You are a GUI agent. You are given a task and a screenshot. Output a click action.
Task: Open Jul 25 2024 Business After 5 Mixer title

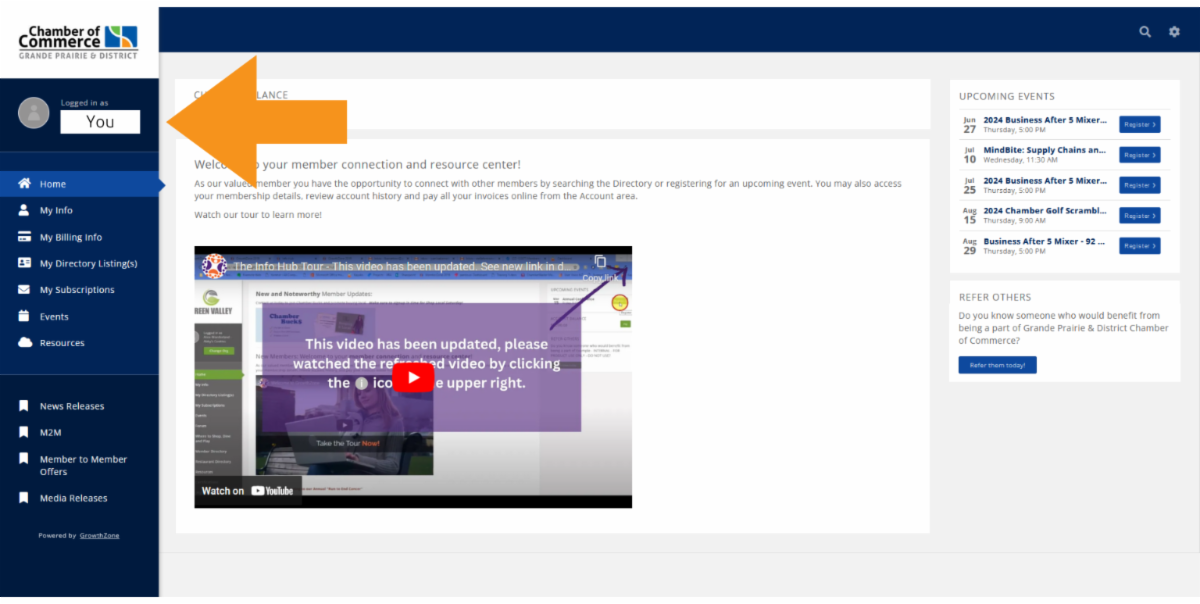pos(1045,181)
